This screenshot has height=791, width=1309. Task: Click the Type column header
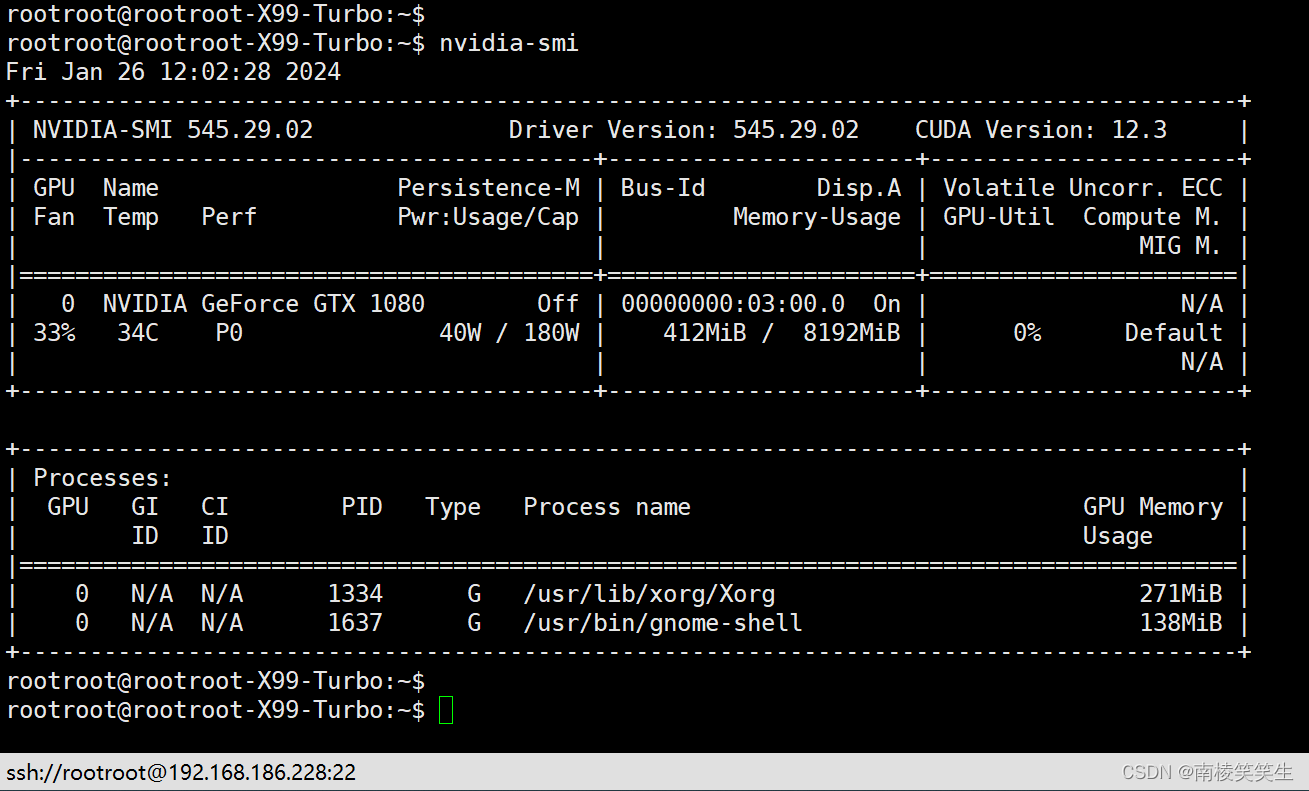coord(453,507)
